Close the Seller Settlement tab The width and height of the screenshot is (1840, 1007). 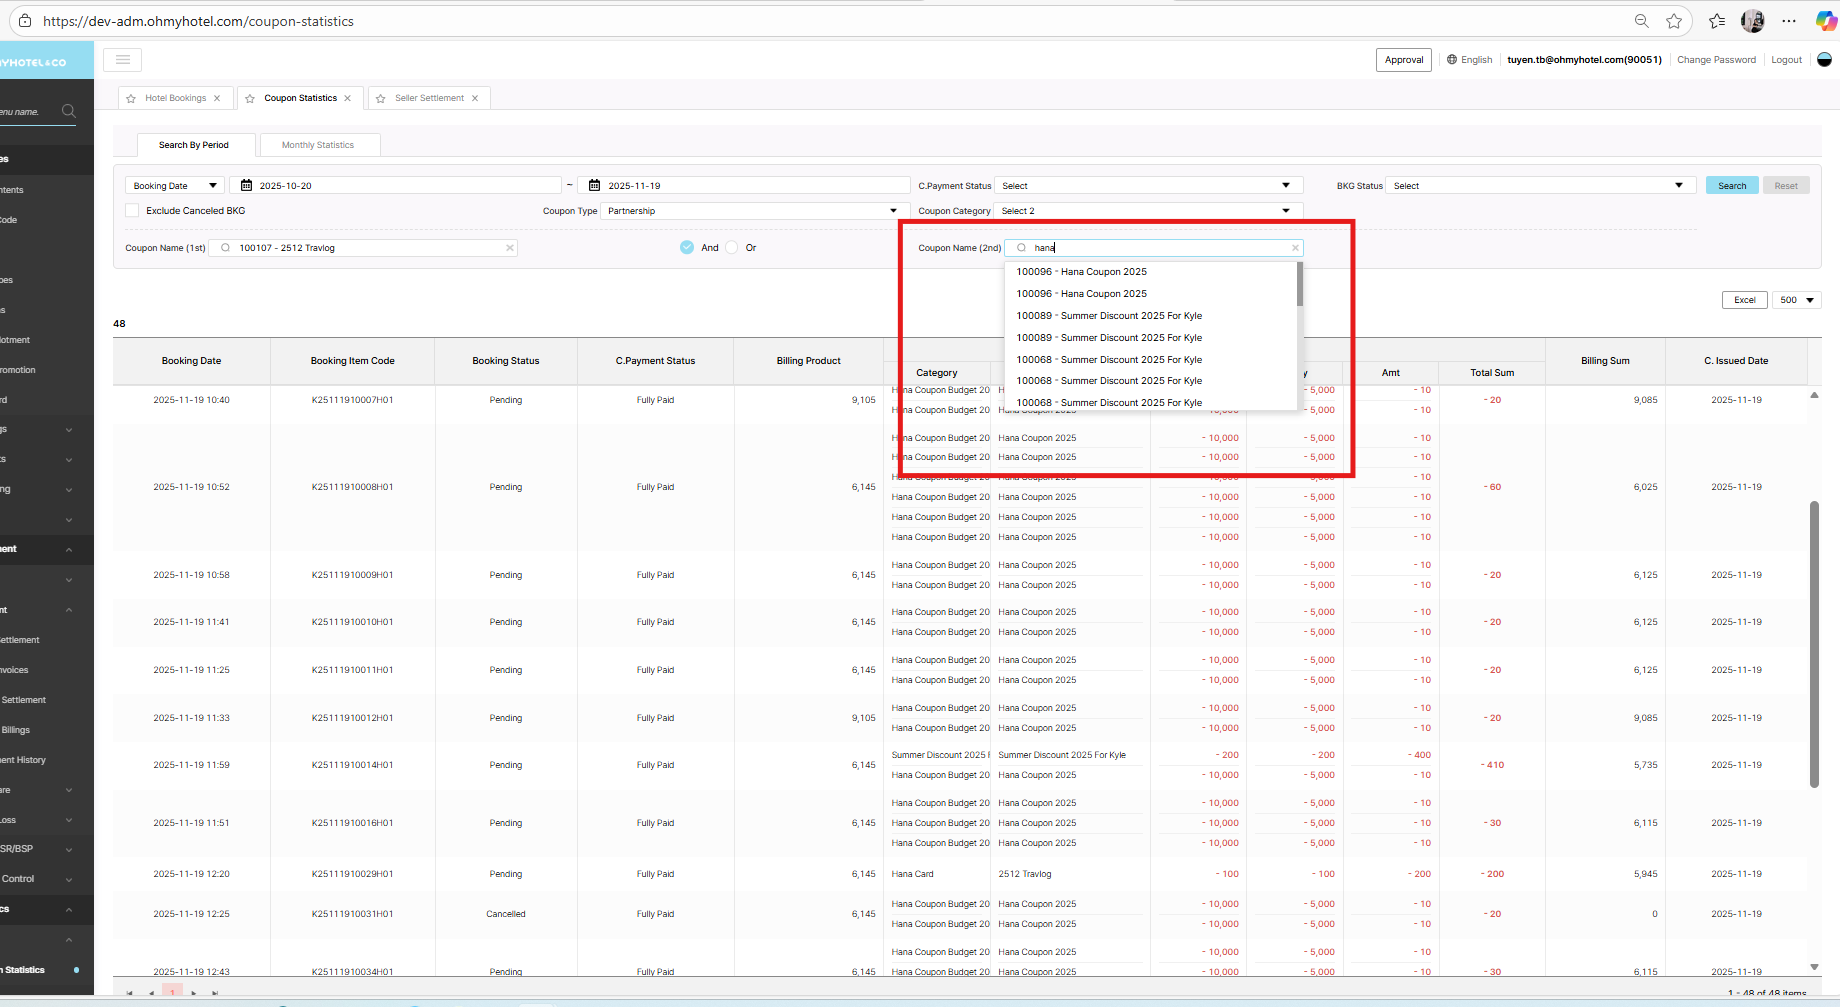[475, 98]
